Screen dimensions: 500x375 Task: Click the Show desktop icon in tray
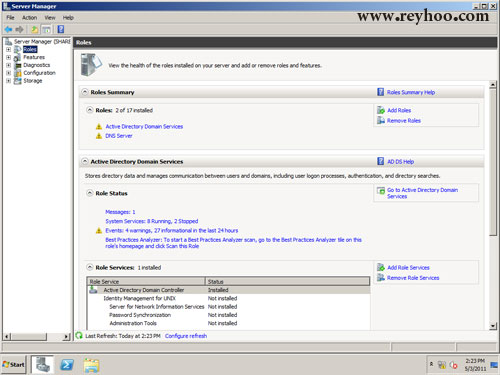(494, 365)
